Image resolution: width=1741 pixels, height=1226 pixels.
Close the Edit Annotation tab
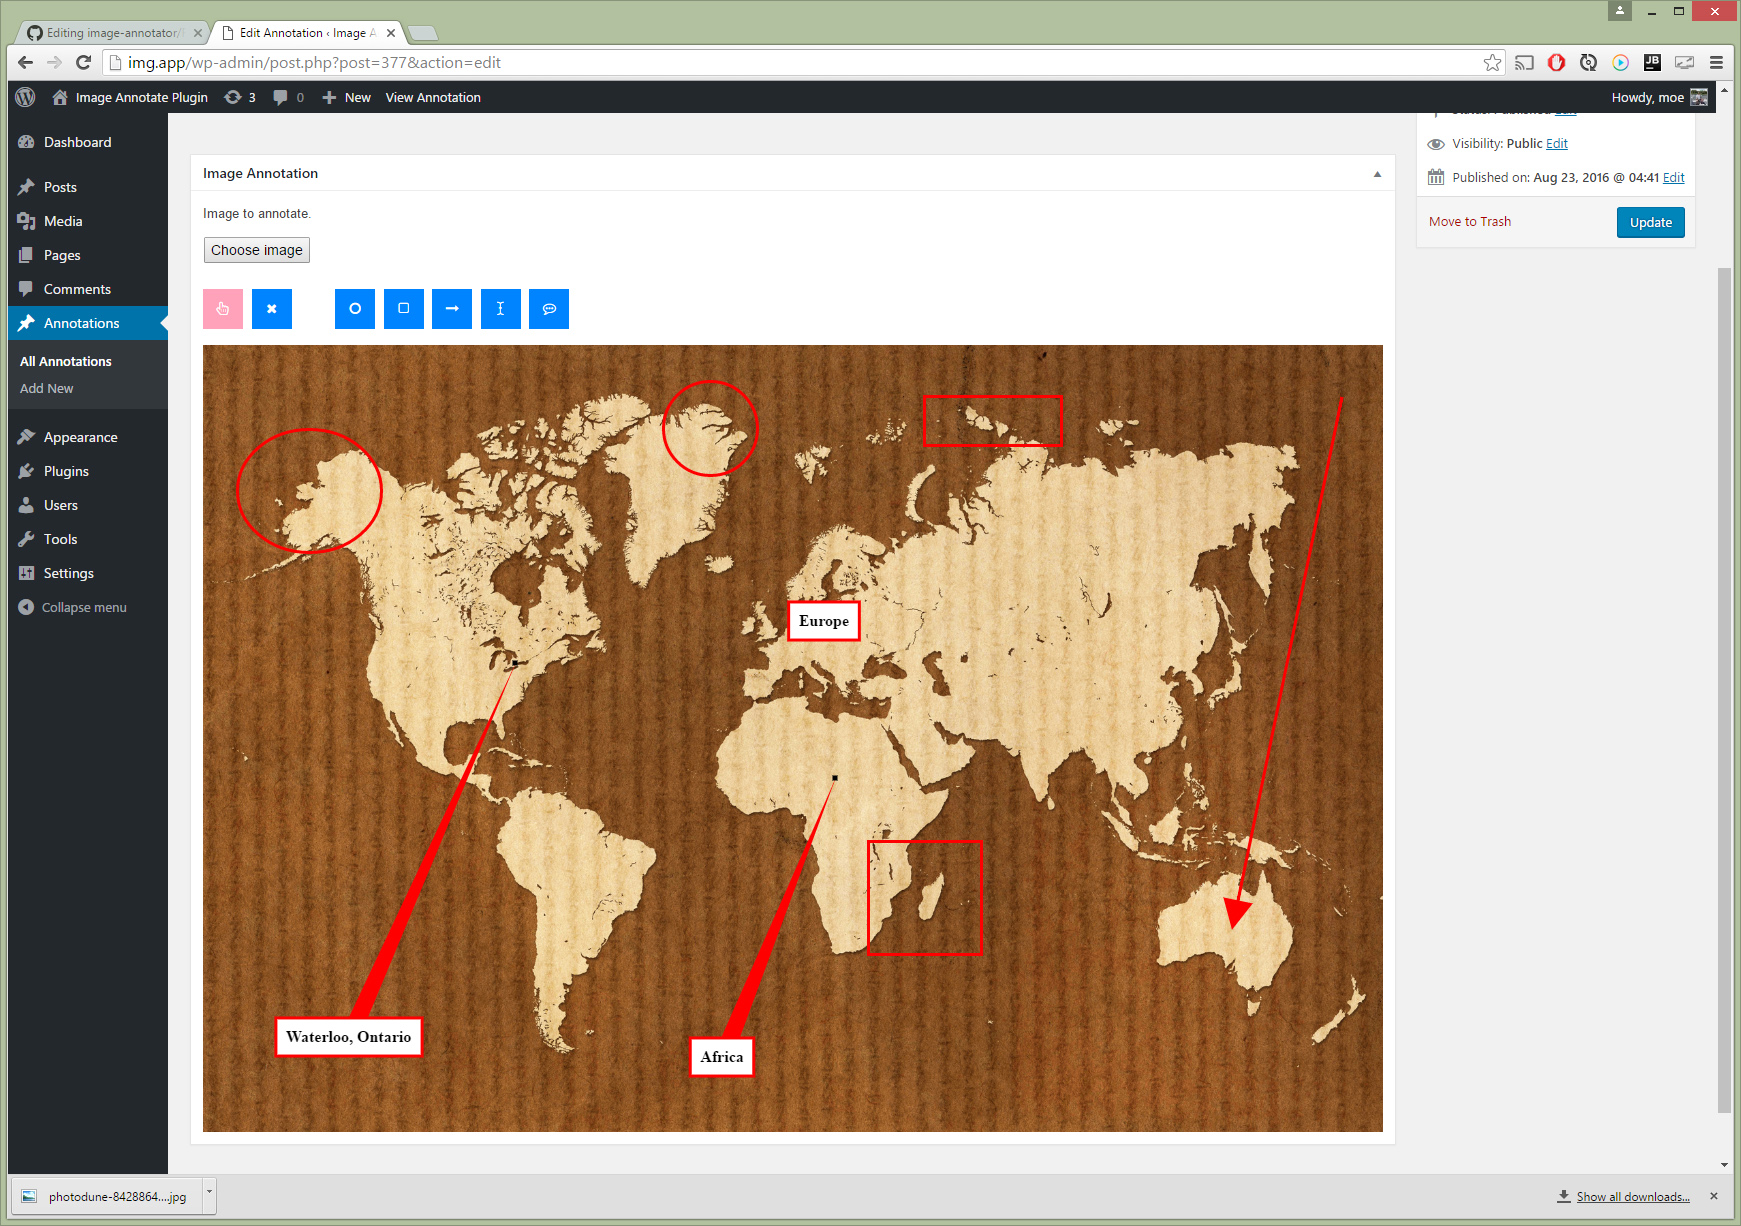pyautogui.click(x=391, y=33)
